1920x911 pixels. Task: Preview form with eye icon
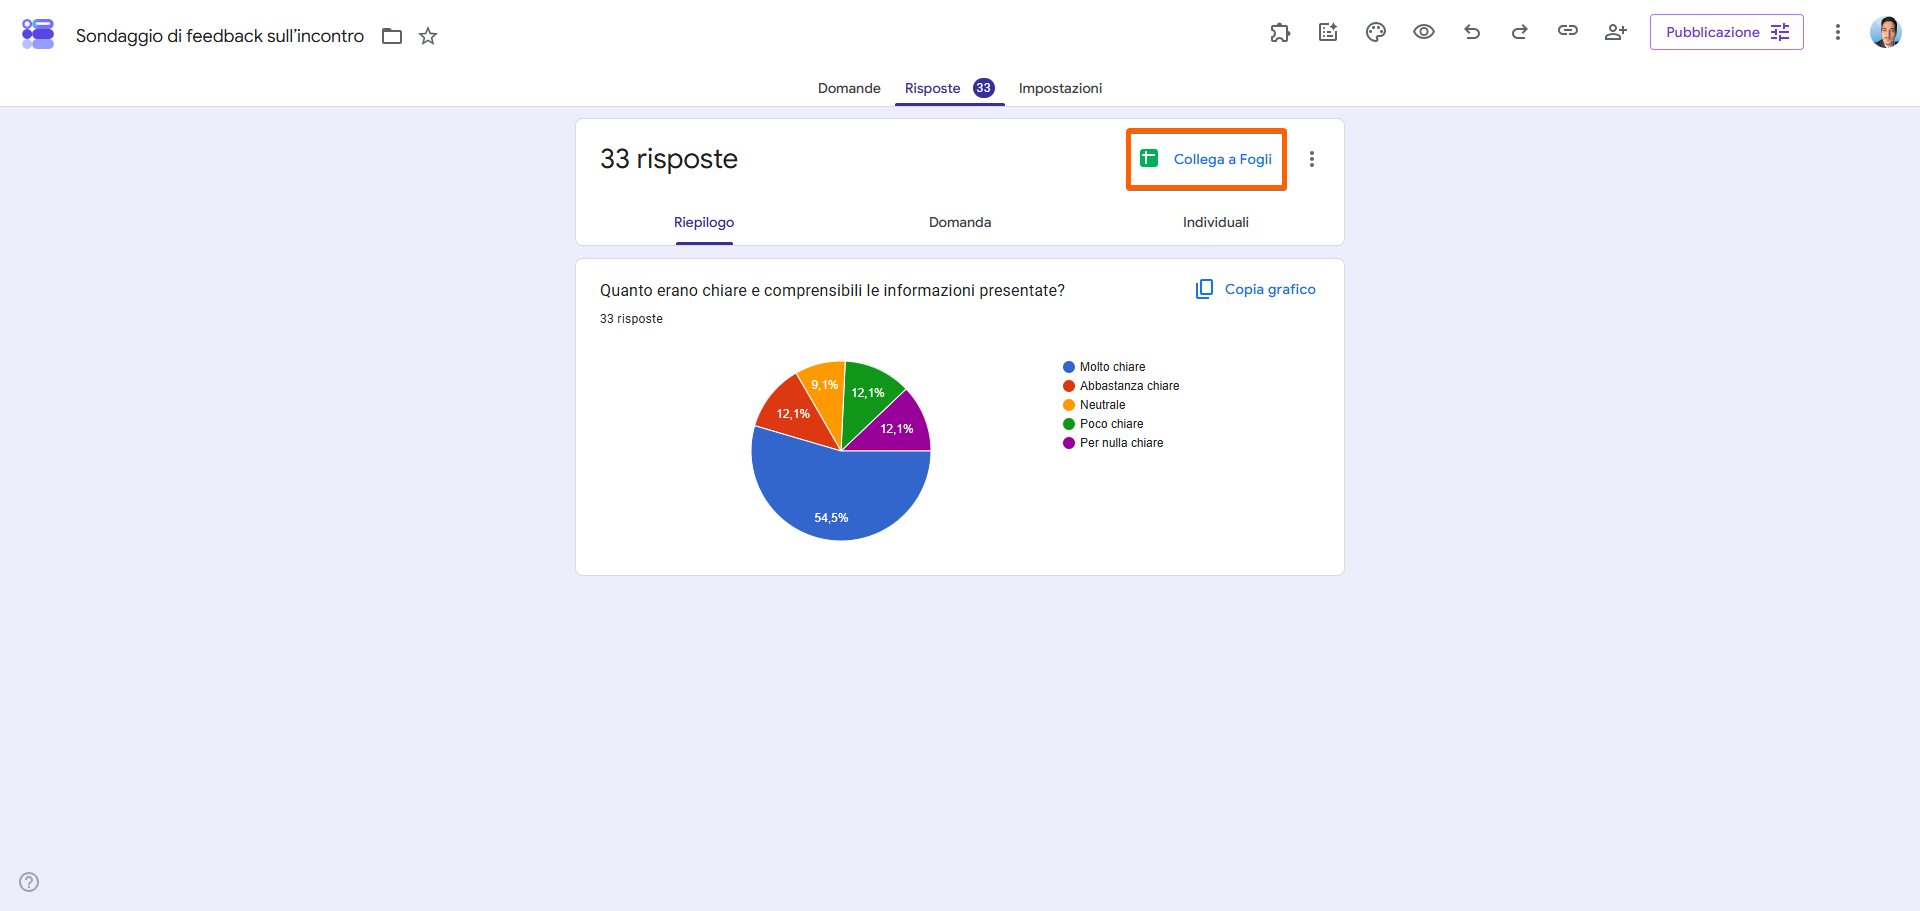[1424, 32]
